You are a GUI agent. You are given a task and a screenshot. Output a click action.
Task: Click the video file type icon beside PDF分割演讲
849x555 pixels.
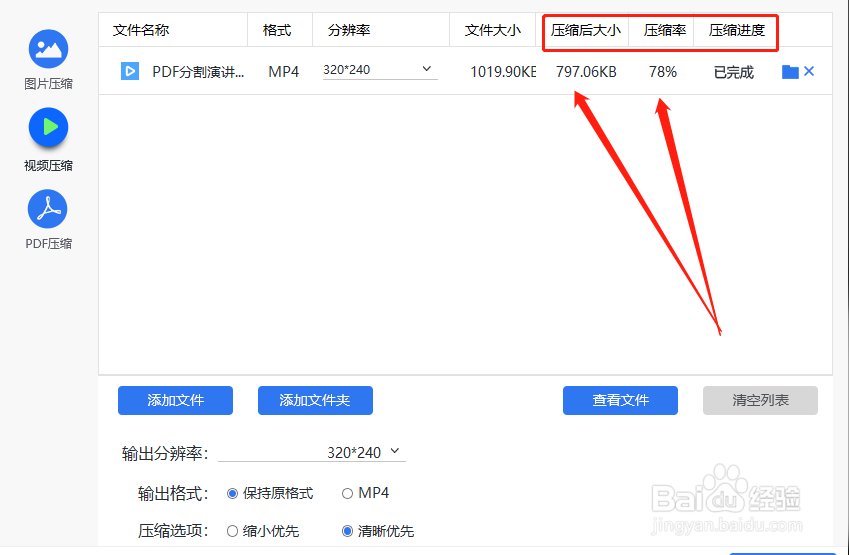tap(130, 71)
